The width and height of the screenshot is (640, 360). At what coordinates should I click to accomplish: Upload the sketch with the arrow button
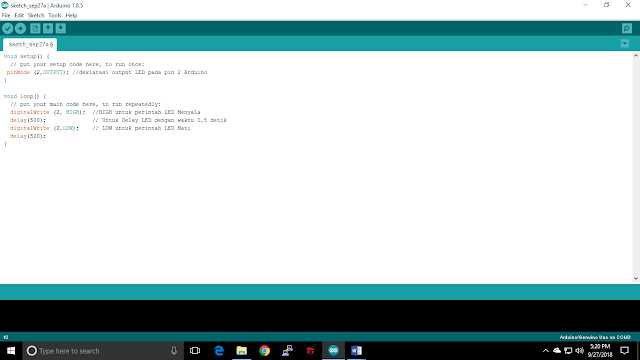tap(20, 28)
